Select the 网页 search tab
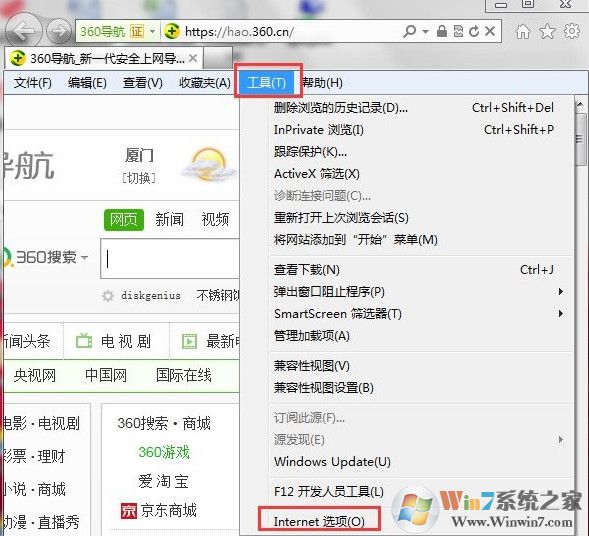 coord(124,220)
